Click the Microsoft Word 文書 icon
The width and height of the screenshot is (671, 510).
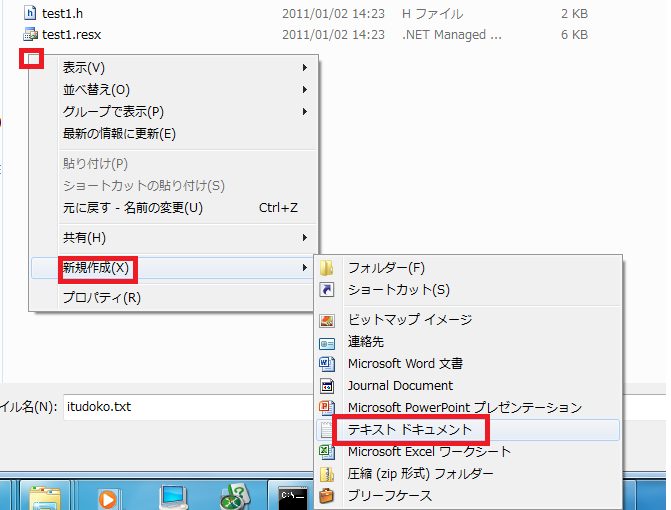point(326,364)
